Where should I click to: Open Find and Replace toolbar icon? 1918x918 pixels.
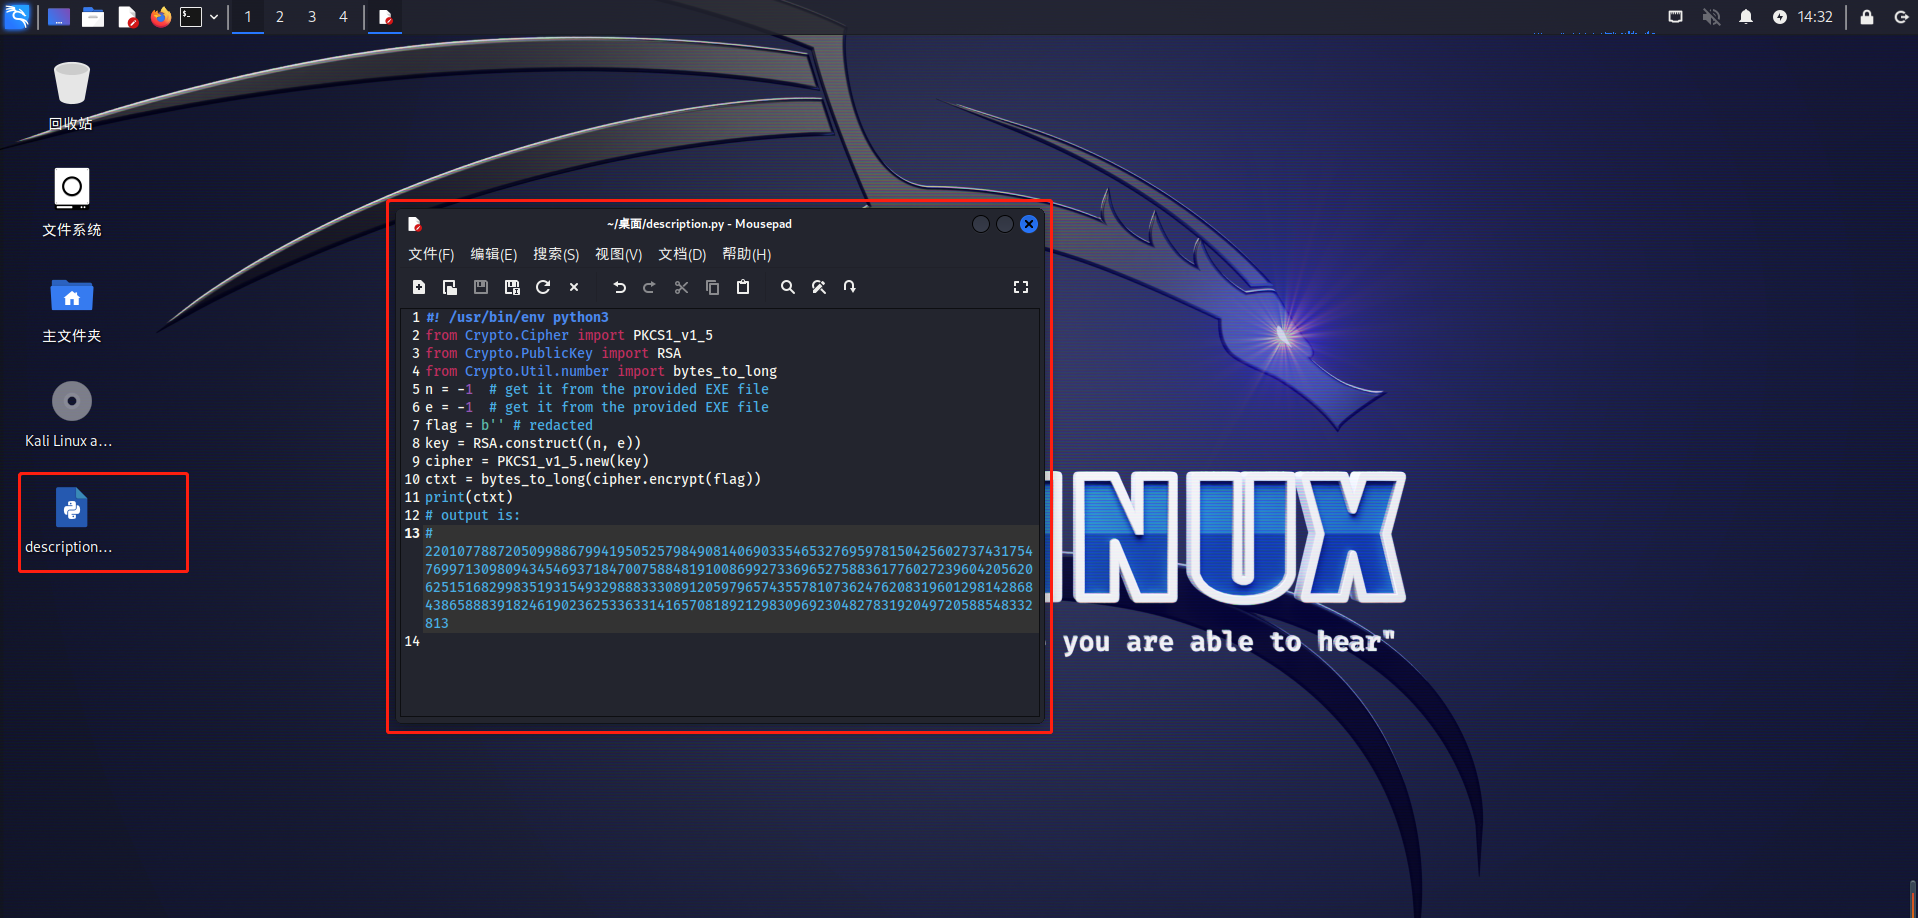click(819, 287)
